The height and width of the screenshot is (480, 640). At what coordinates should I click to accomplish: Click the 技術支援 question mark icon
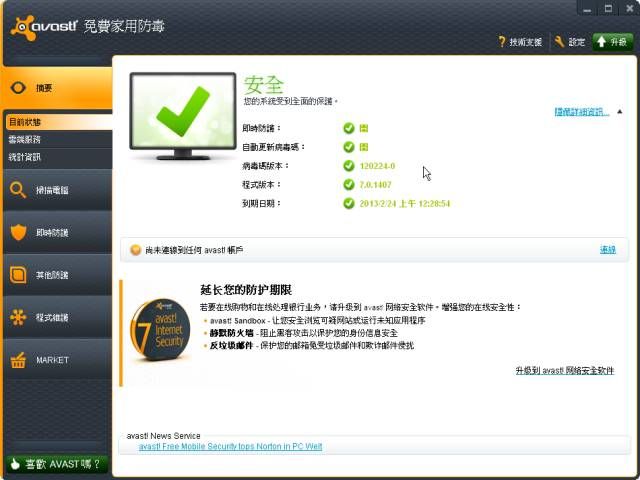point(502,42)
